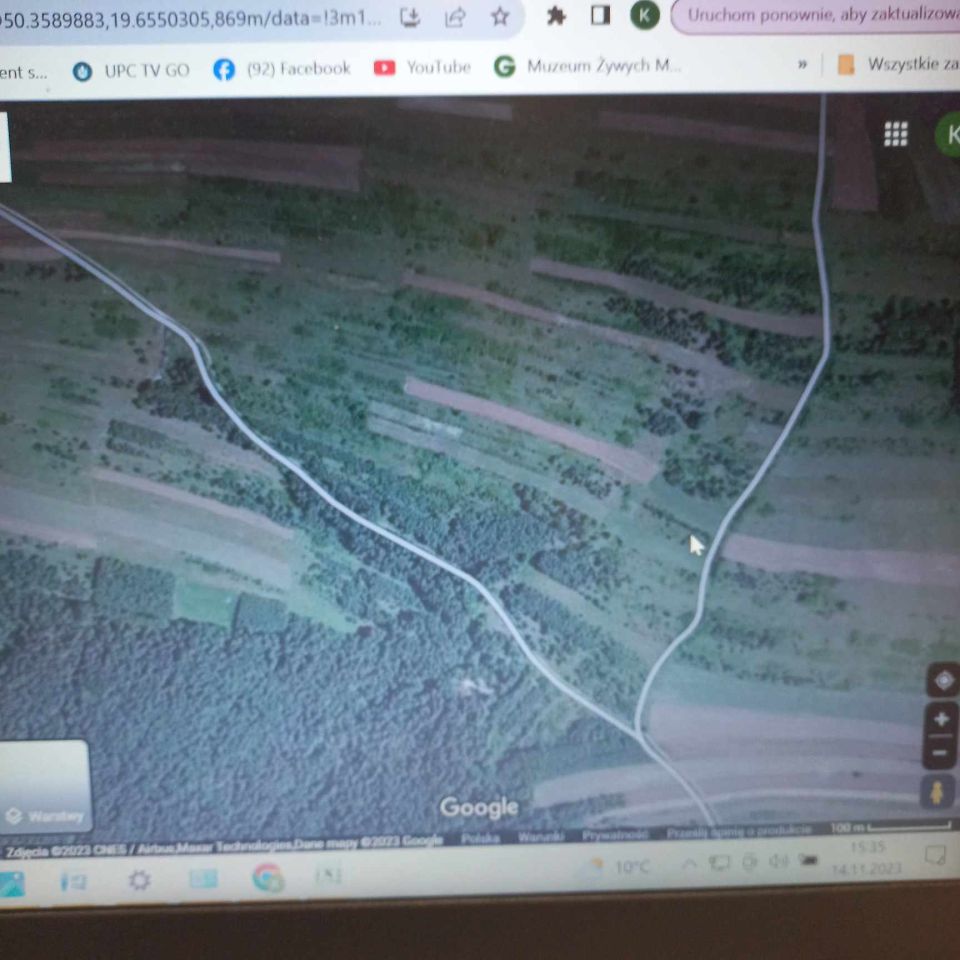Open the share icon next to the address bar

click(455, 16)
